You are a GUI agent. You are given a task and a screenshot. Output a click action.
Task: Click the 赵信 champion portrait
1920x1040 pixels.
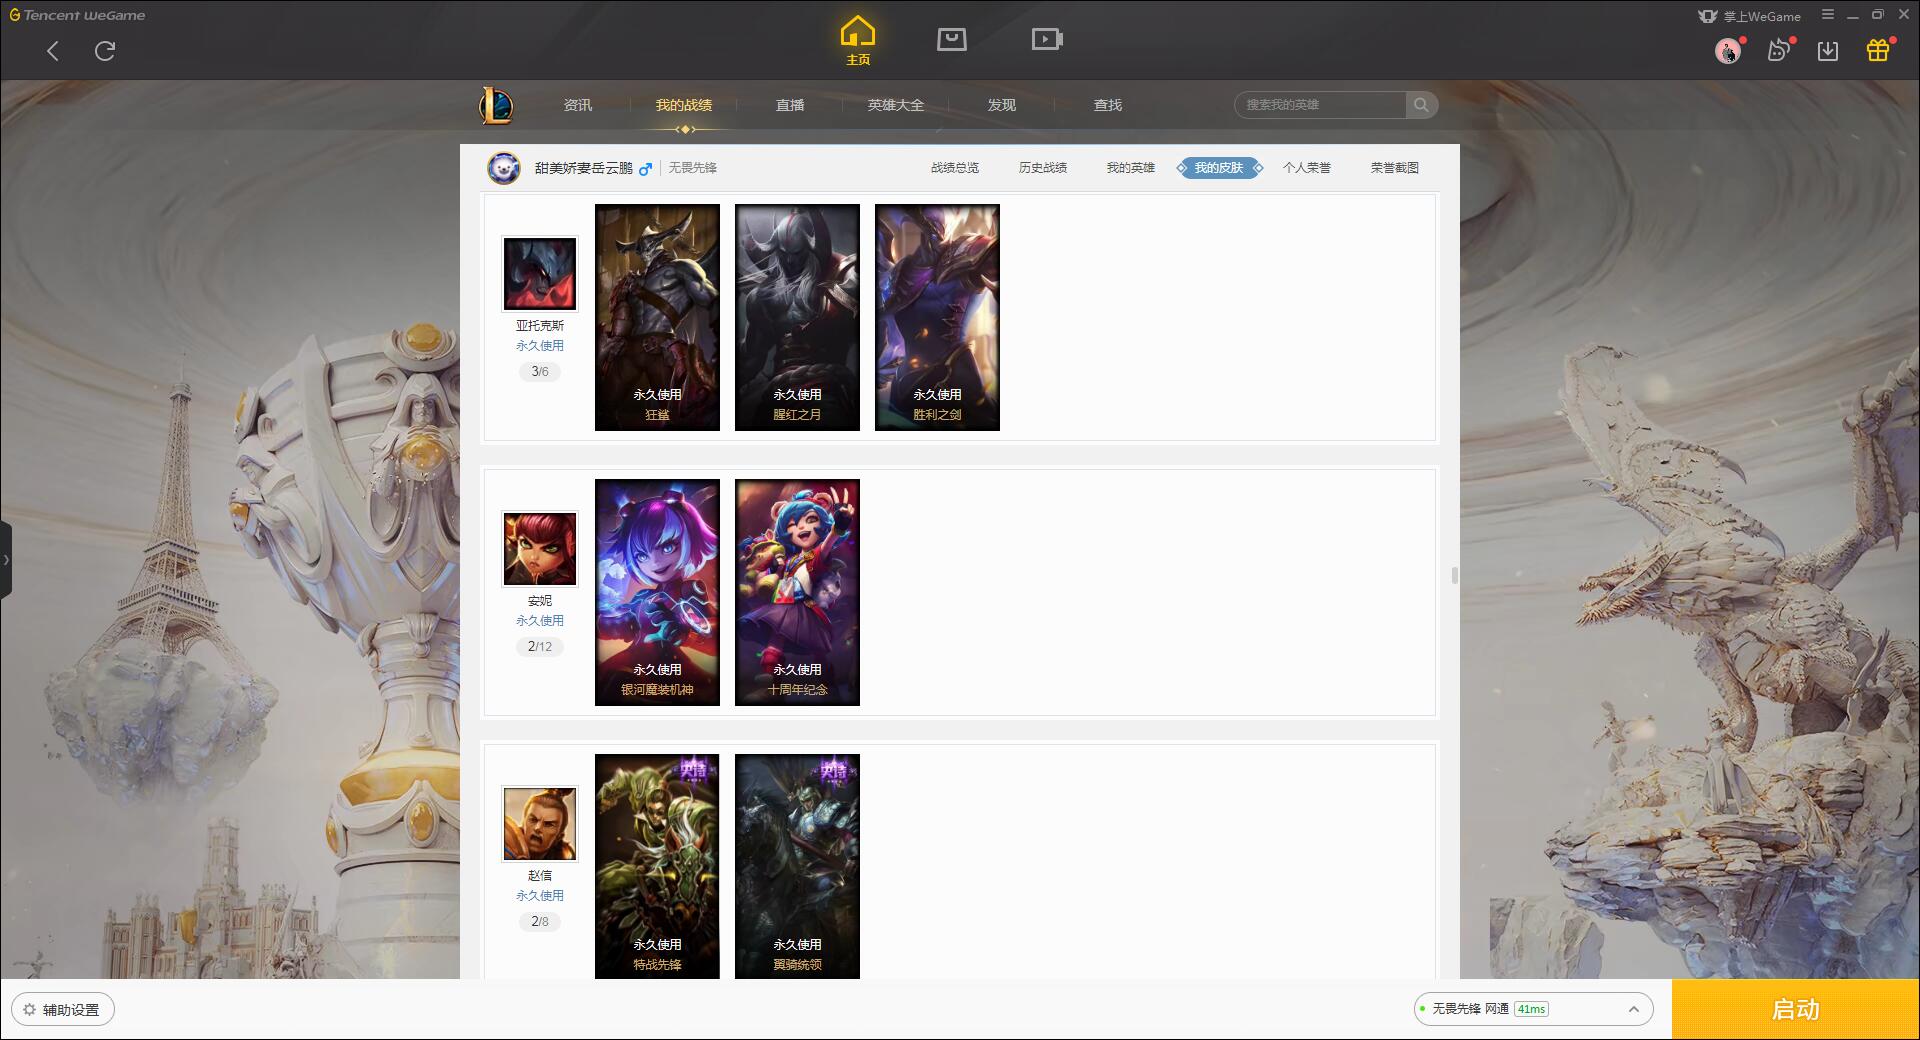click(x=540, y=824)
